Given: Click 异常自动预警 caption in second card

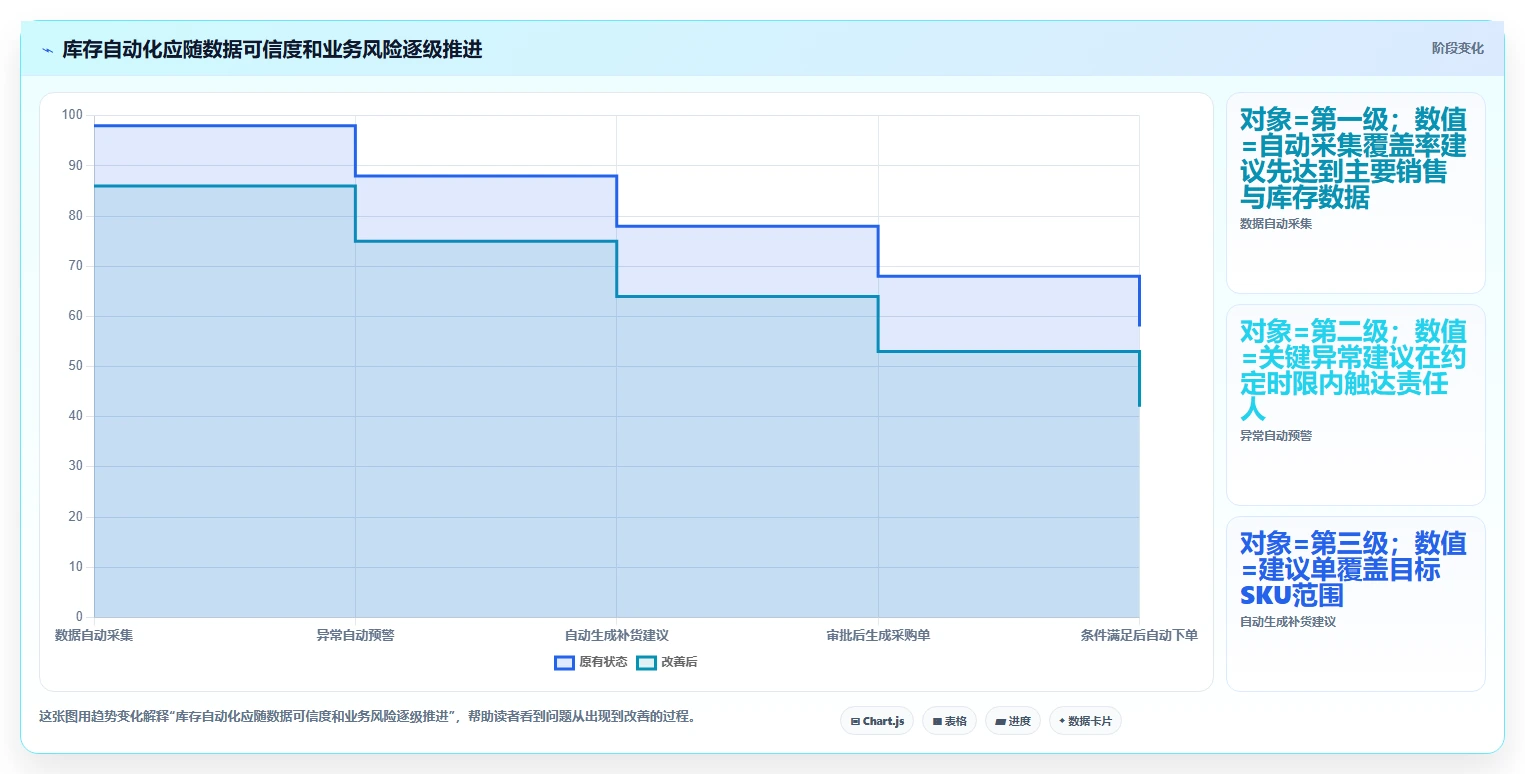Looking at the screenshot, I should point(1276,436).
